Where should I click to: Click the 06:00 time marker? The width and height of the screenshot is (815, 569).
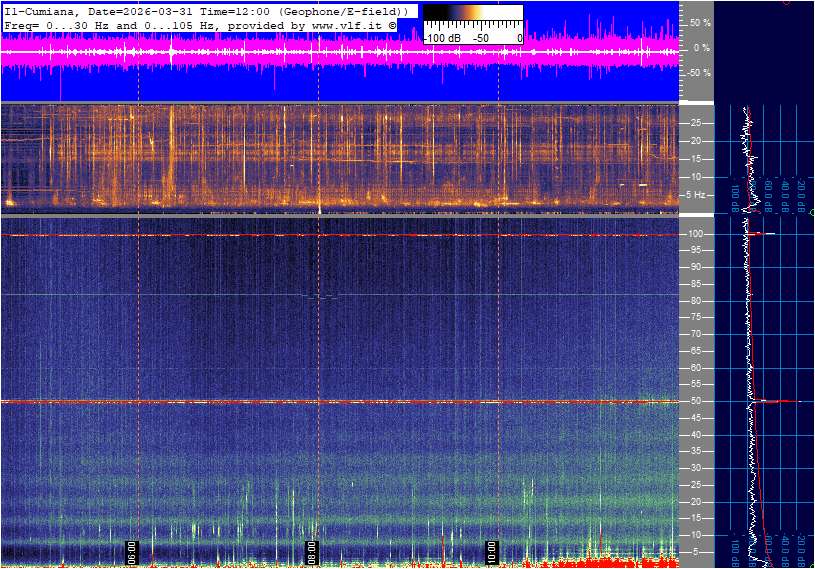pos(132,552)
